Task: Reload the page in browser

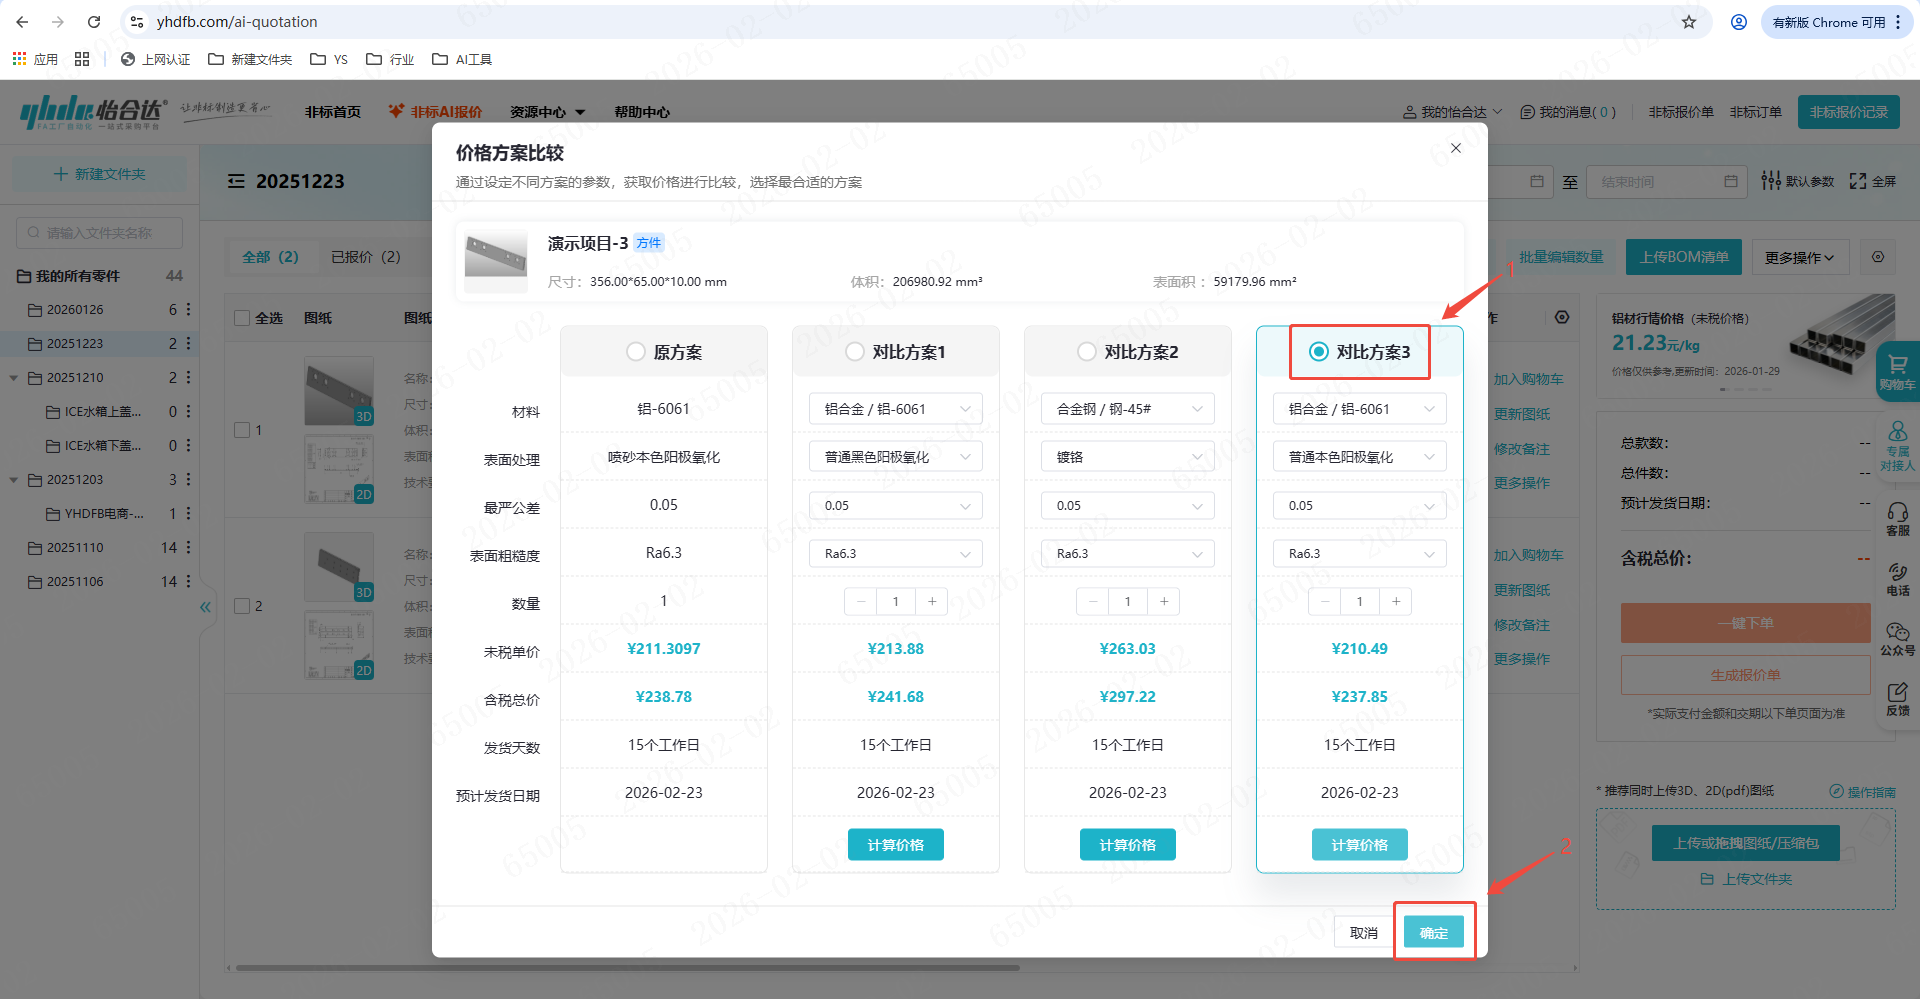Action: click(x=94, y=22)
